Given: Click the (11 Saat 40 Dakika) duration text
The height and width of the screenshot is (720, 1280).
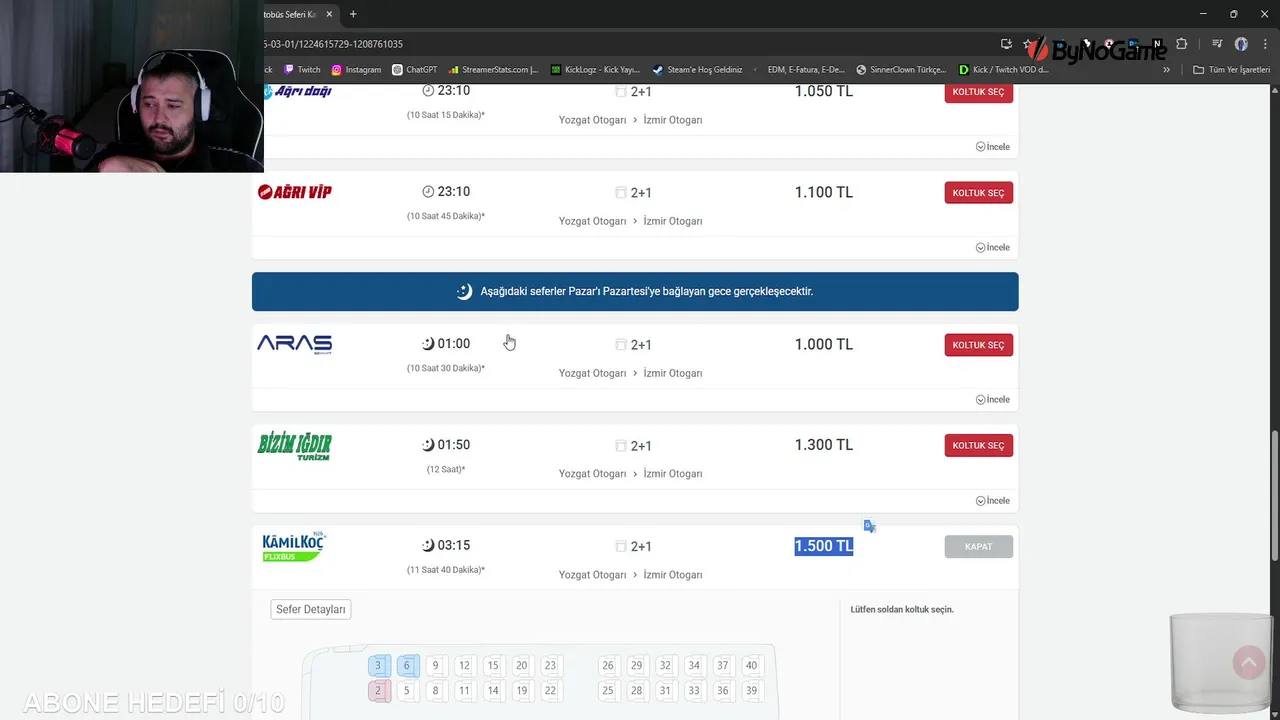Looking at the screenshot, I should coord(446,570).
